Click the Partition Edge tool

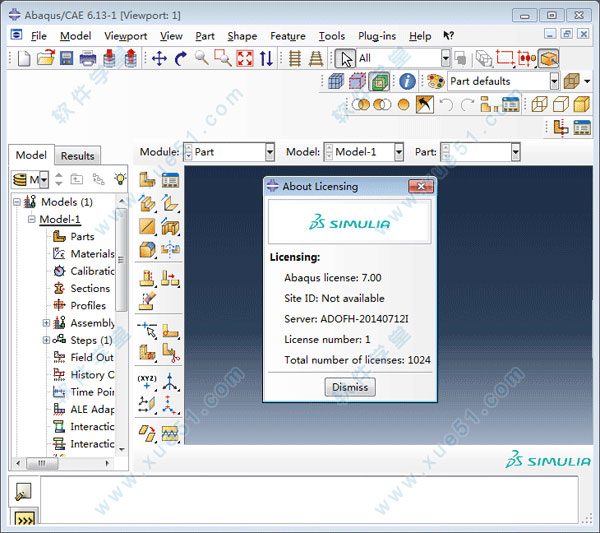147,330
